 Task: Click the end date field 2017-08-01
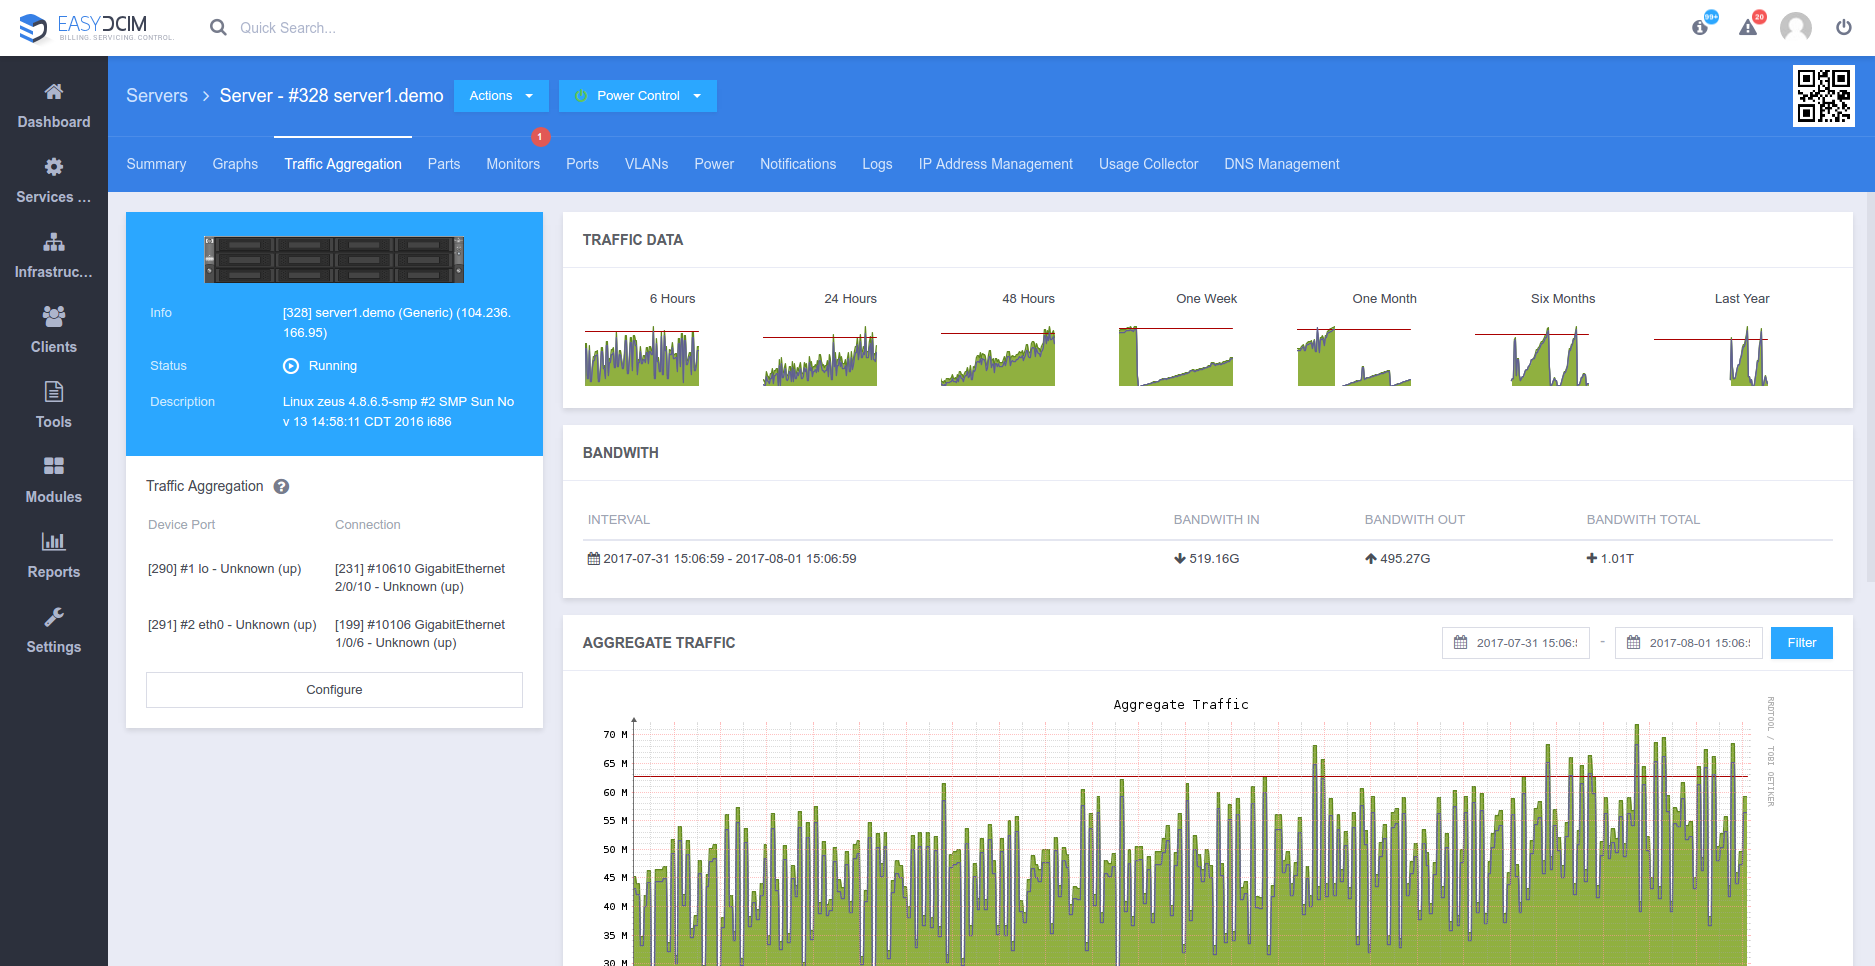point(1688,643)
